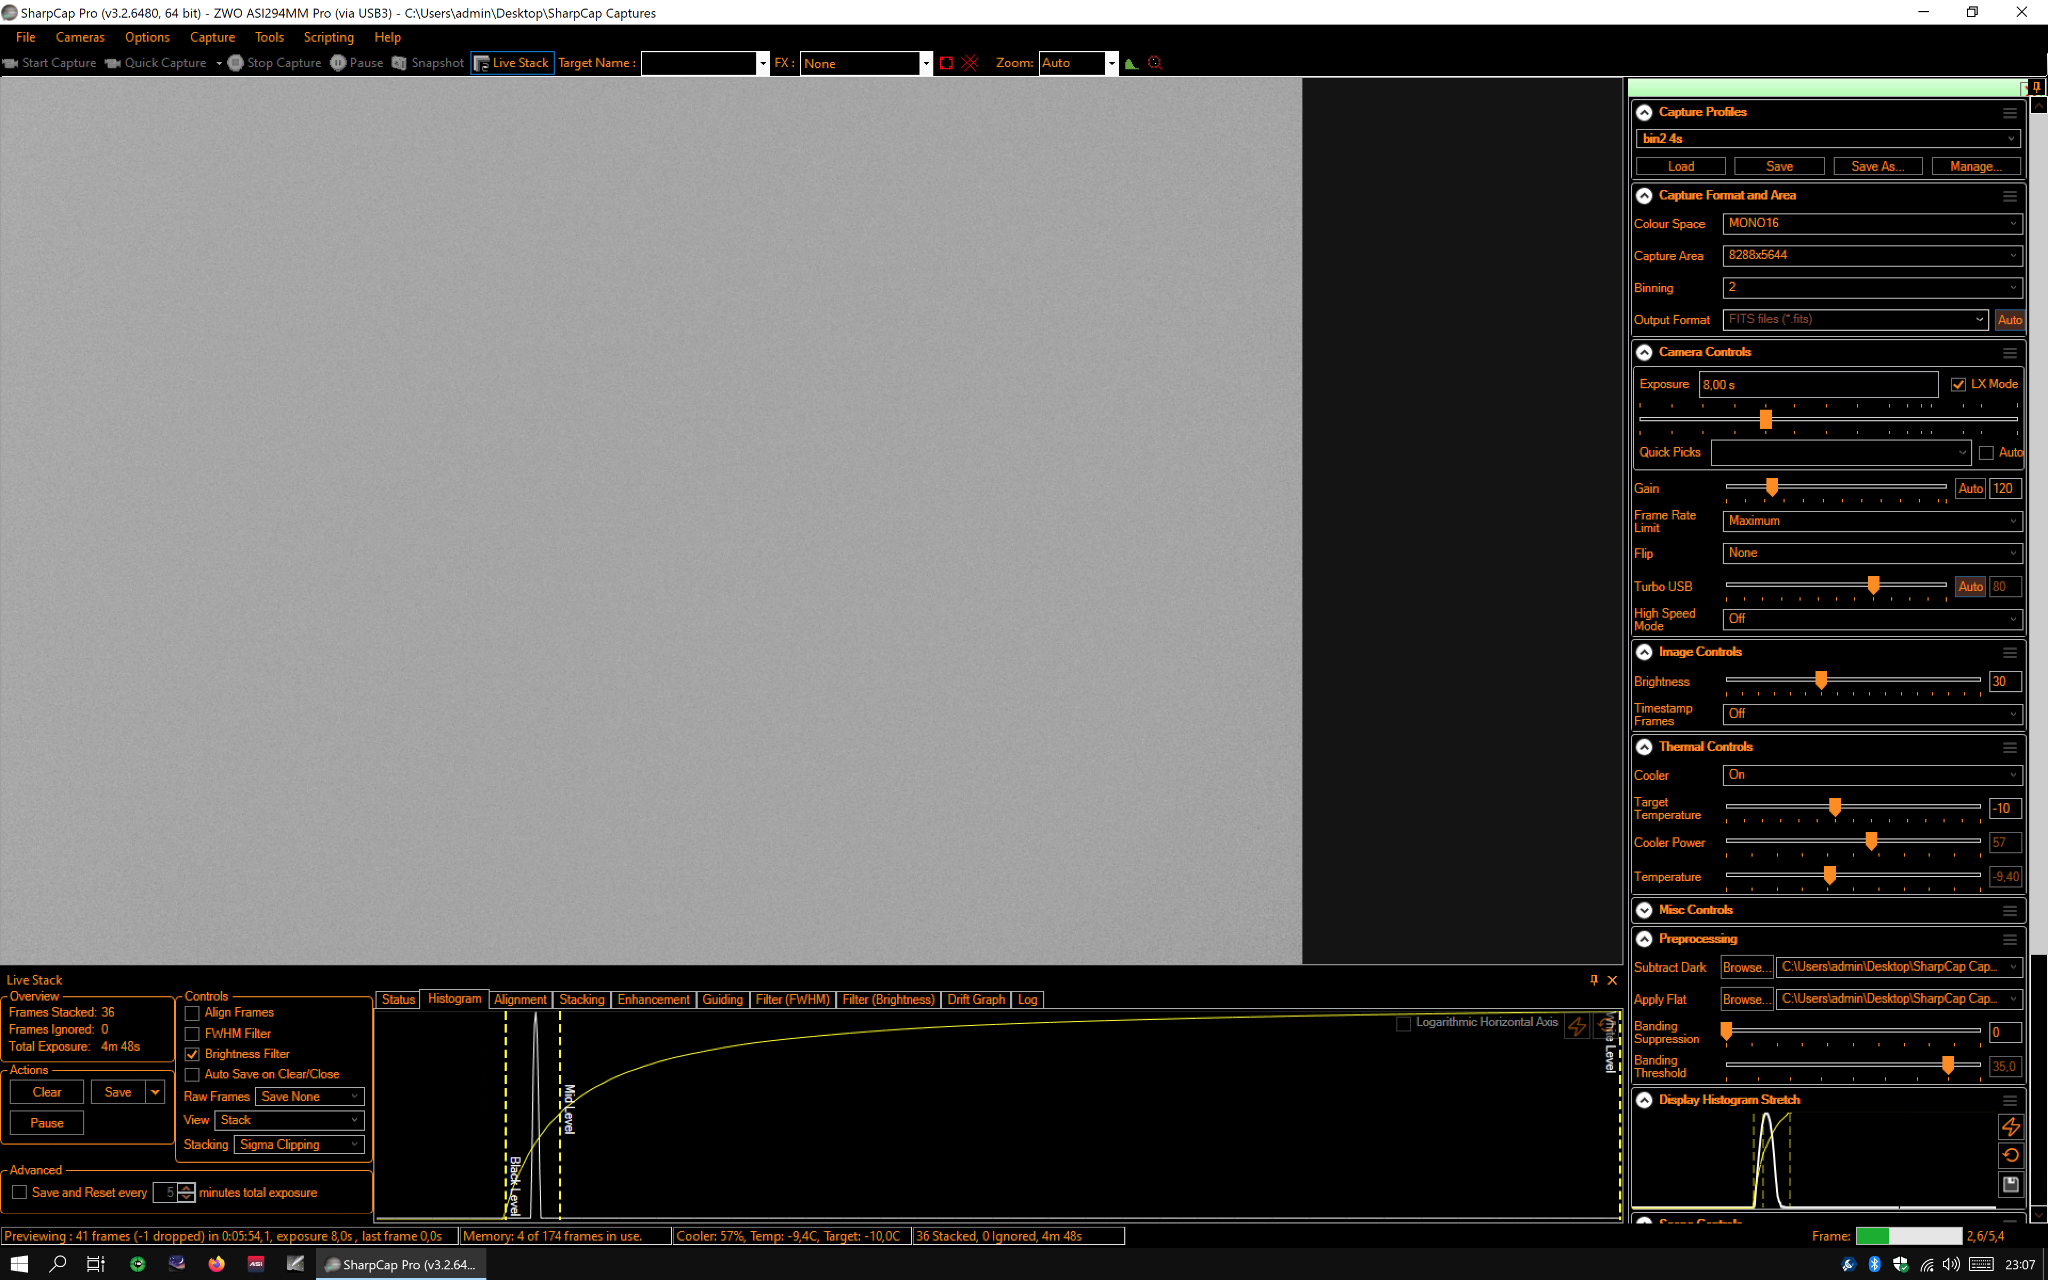Click the reset stretch icon in Display Histogram Stretch

[2010, 1155]
